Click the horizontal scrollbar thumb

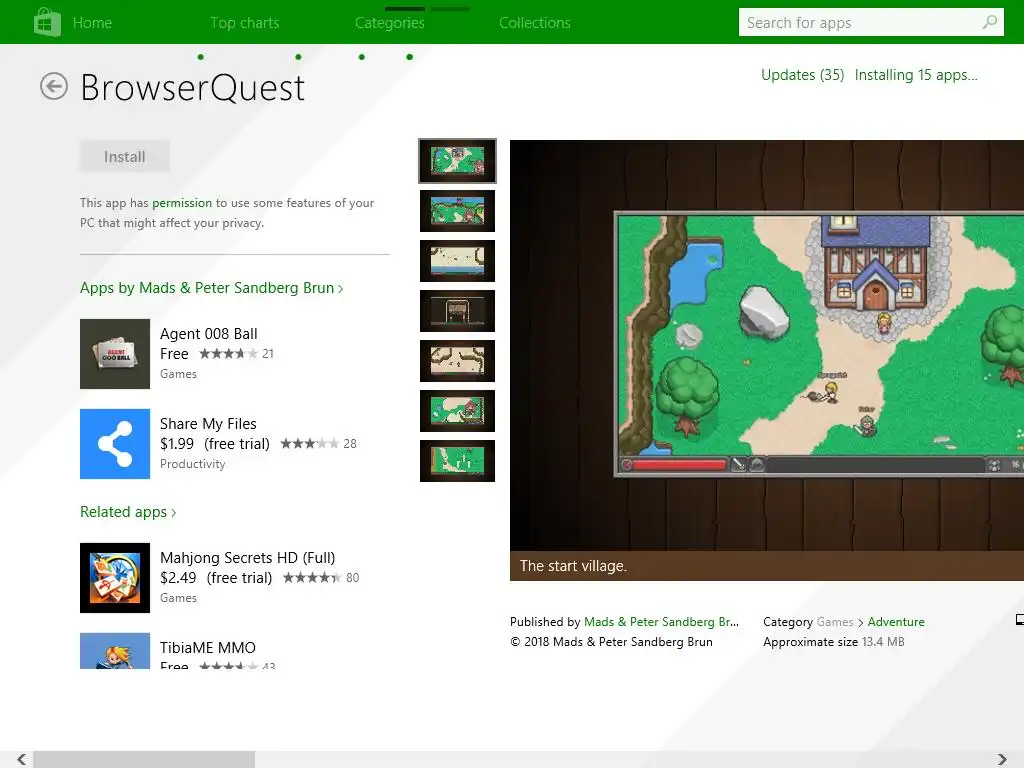144,759
